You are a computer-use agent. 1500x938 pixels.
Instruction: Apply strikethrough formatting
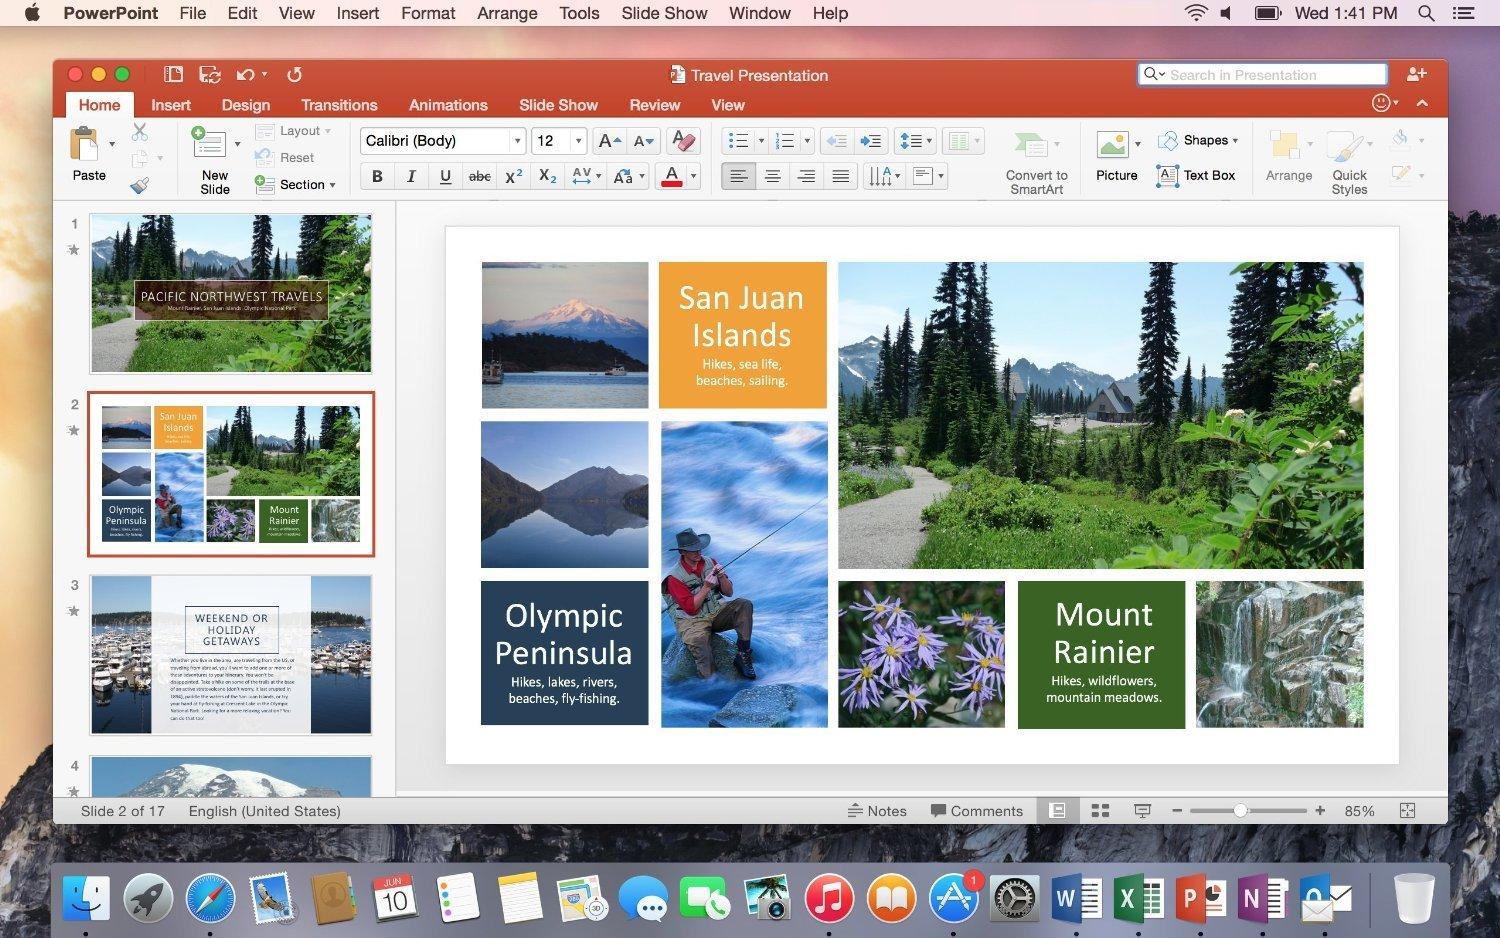pyautogui.click(x=479, y=176)
